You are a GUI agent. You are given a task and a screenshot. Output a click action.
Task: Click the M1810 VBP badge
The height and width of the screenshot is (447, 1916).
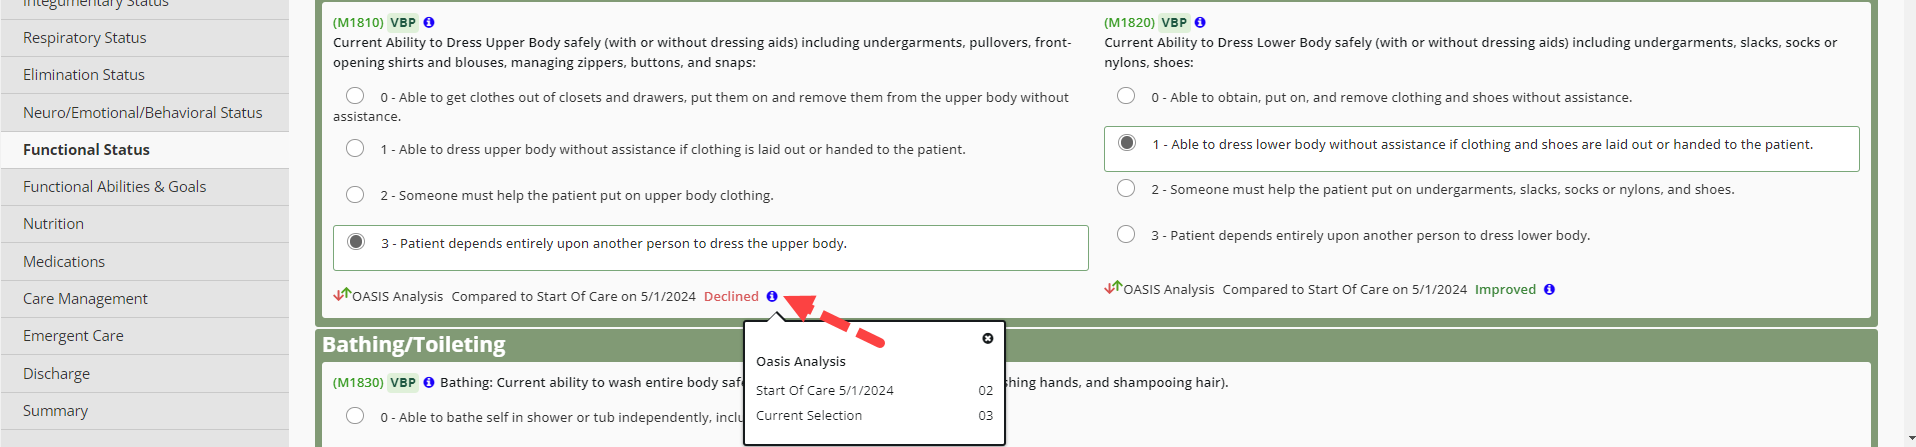click(403, 22)
